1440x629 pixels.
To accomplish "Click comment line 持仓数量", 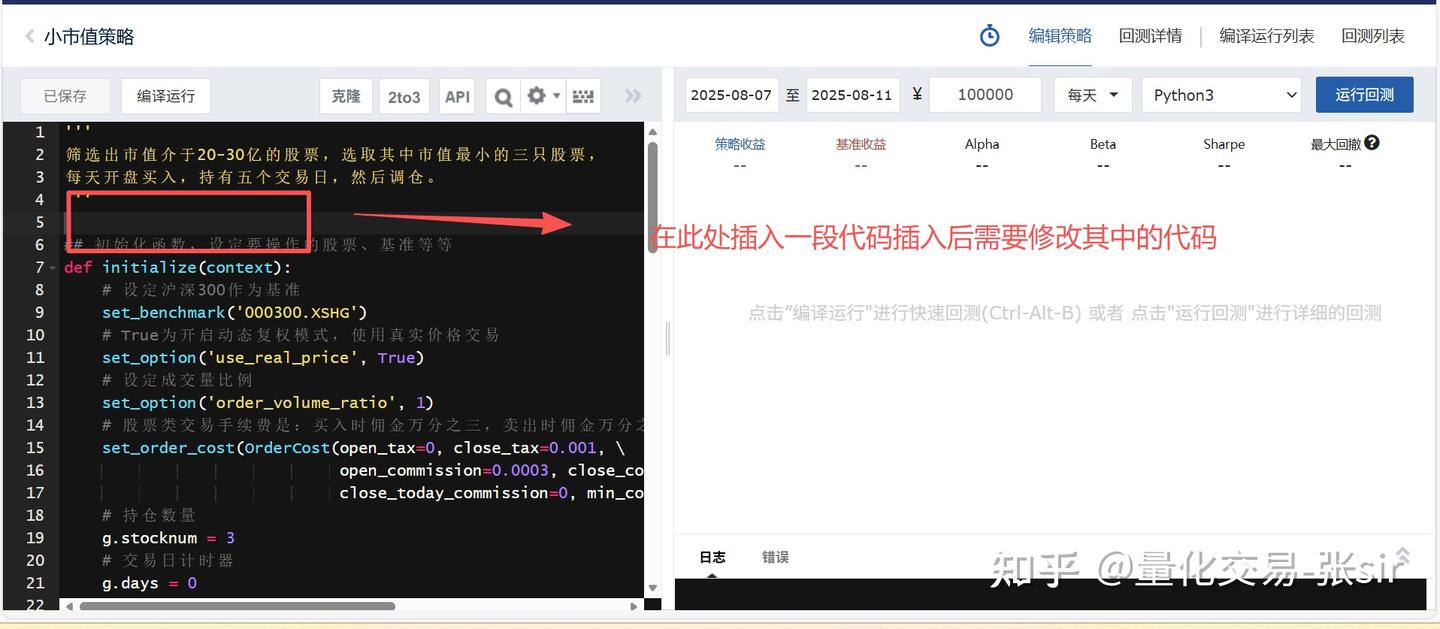I will click(x=148, y=515).
